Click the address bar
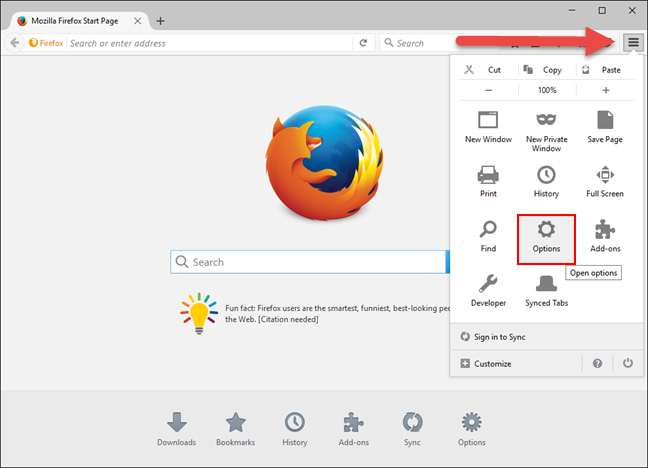 click(x=210, y=43)
